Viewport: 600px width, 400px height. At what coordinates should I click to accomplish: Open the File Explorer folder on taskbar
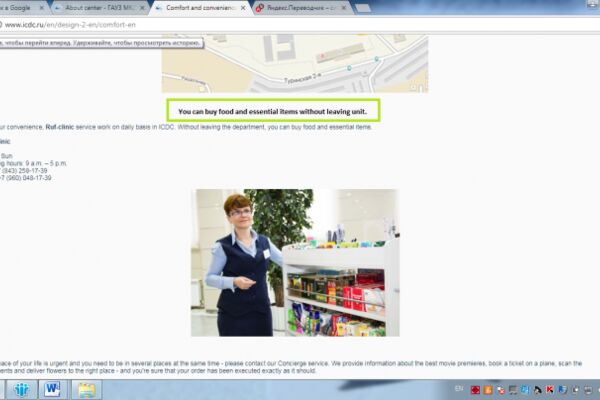click(87, 390)
